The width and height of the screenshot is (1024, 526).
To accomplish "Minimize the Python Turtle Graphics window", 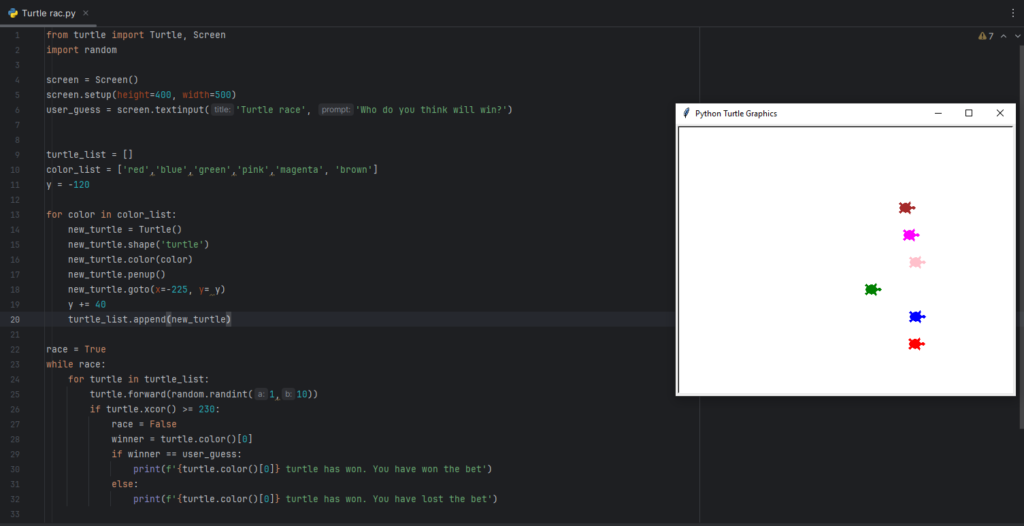I will tap(938, 113).
